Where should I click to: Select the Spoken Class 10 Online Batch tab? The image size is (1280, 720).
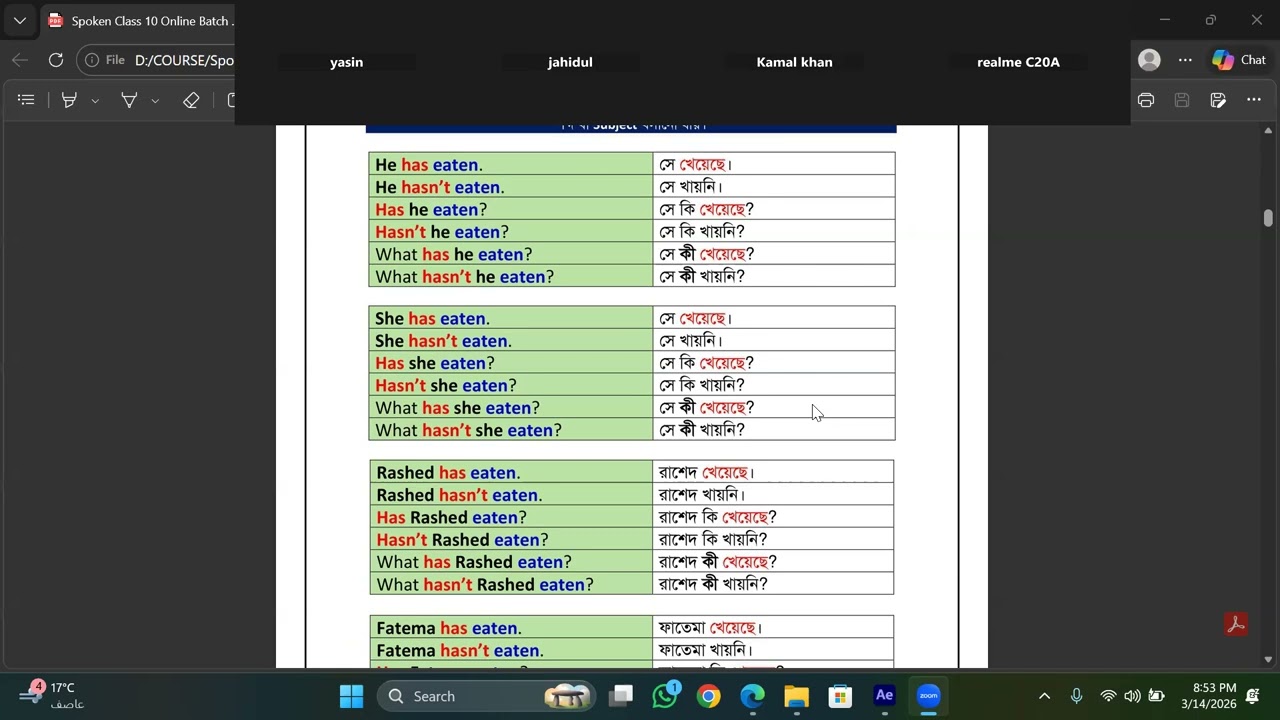(x=140, y=21)
